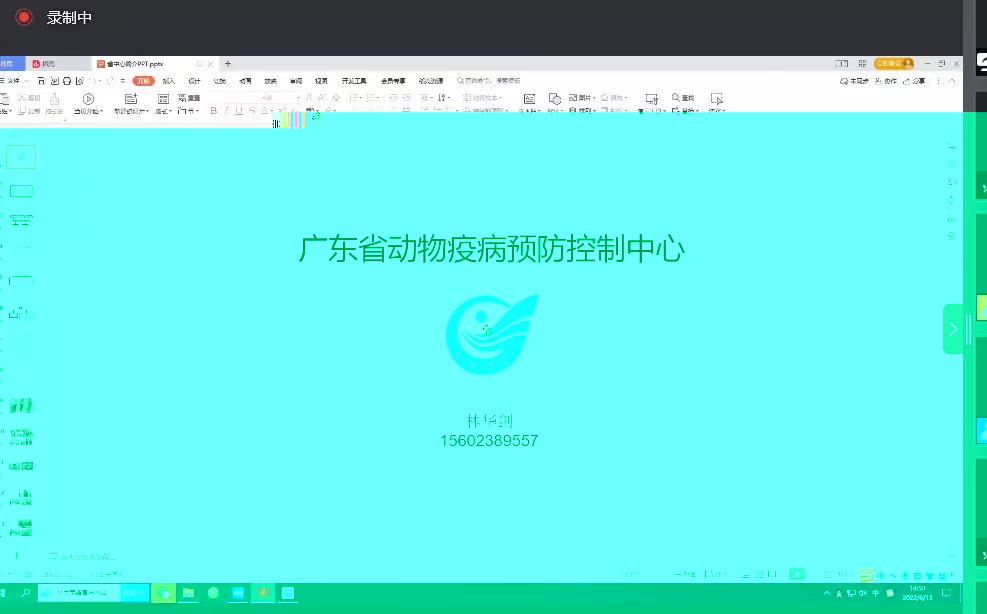The image size is (987, 614).
Task: Expand side panel with green arrow tab
Action: click(953, 329)
